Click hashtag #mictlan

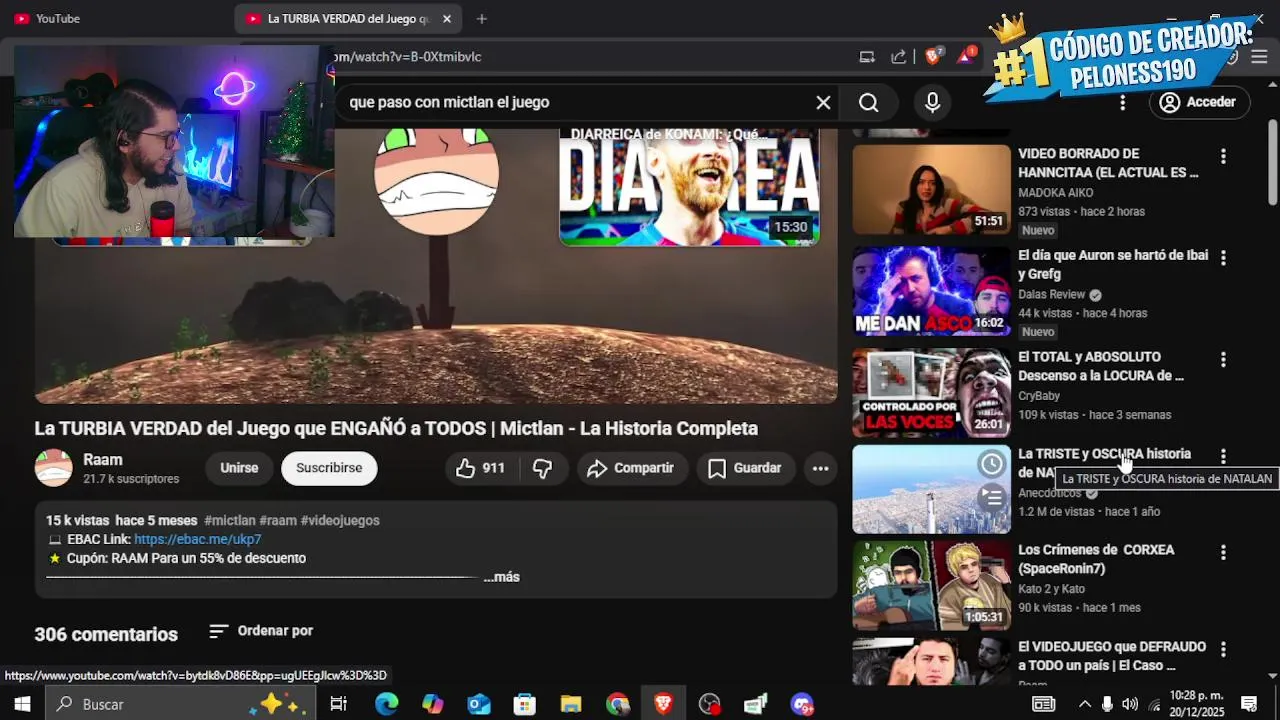coord(230,521)
